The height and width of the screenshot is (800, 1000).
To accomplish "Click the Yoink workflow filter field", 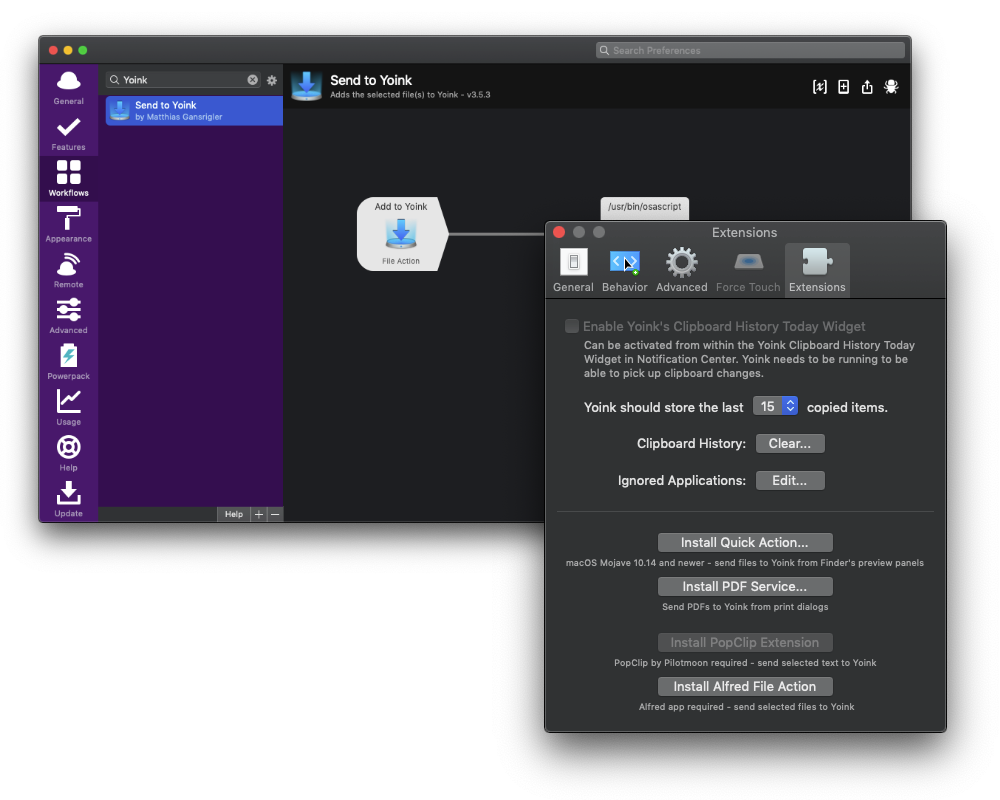I will [x=184, y=80].
